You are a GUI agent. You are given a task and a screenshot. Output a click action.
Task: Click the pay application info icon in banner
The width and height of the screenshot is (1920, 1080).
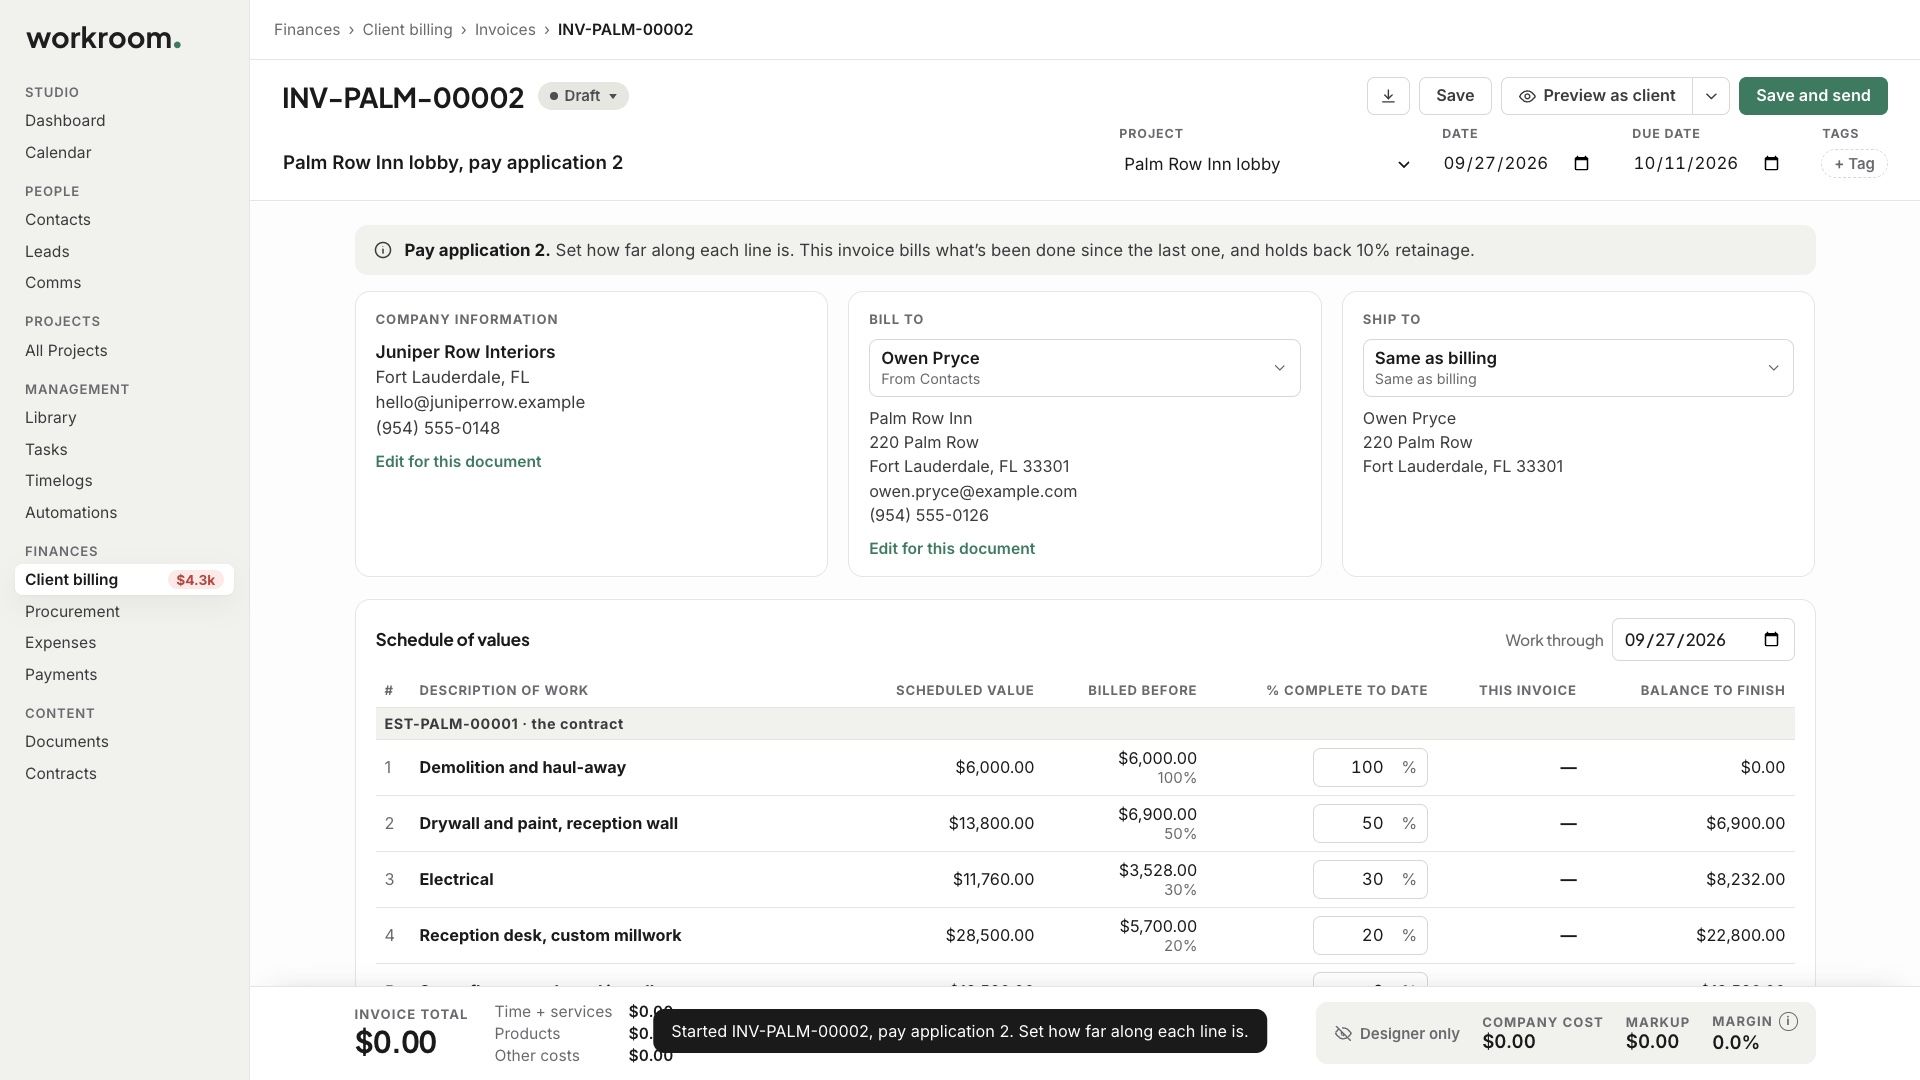coord(383,250)
